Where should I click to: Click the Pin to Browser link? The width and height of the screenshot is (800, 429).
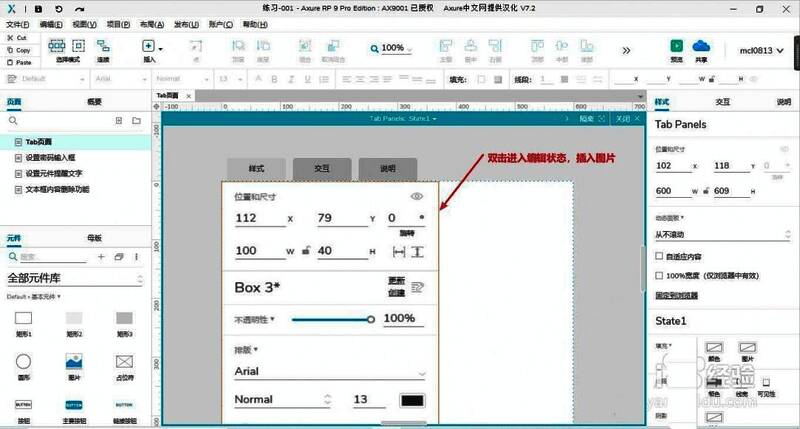(675, 296)
